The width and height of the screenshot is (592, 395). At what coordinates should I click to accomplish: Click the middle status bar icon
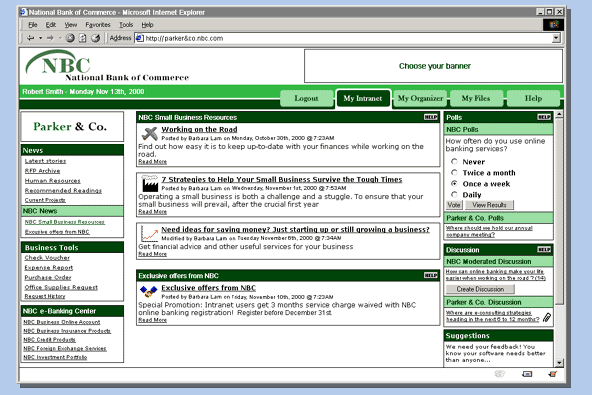pos(527,374)
